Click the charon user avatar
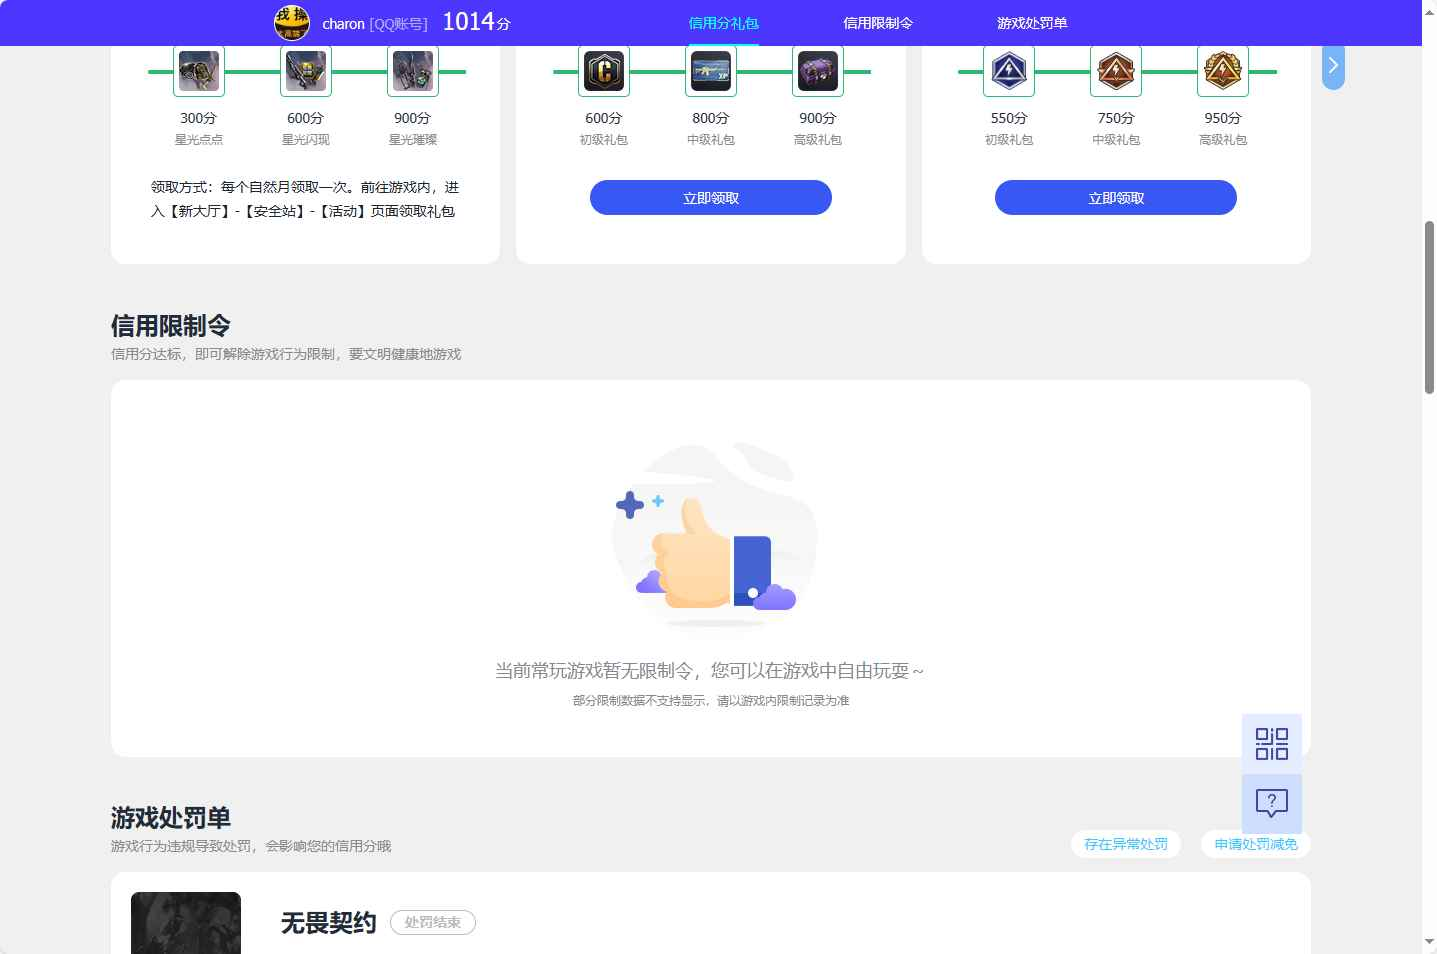 (x=292, y=22)
